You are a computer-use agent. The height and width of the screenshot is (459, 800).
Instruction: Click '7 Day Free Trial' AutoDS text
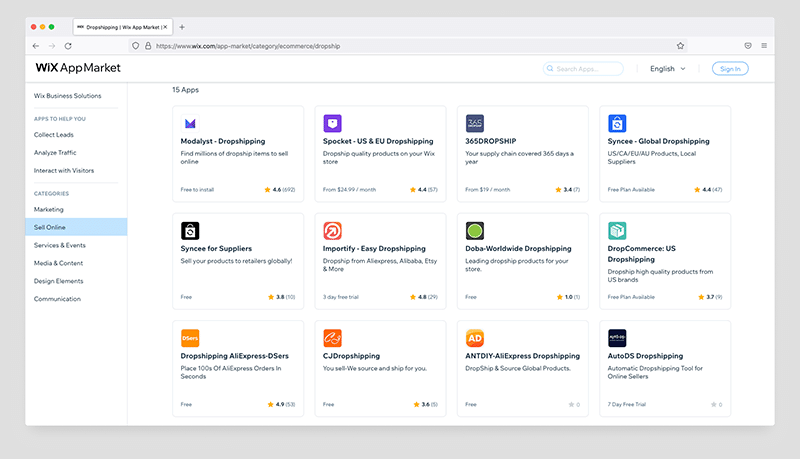[627, 404]
